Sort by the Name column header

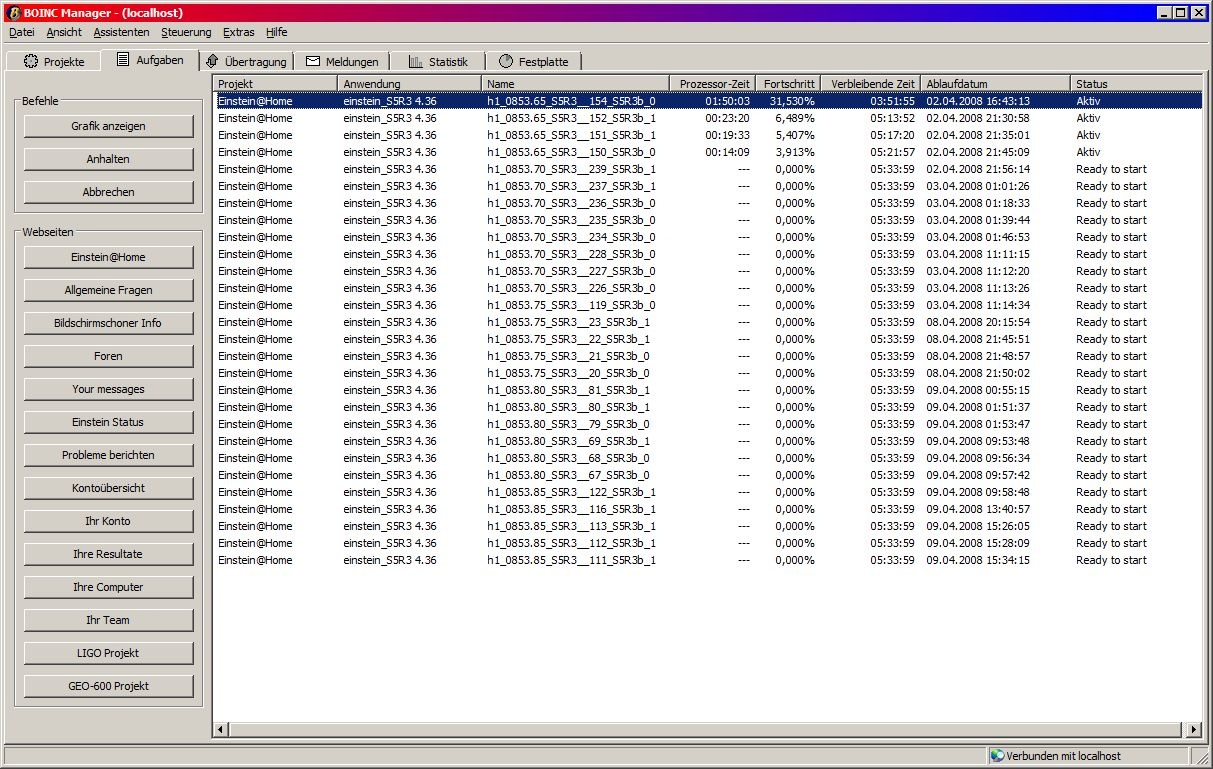coord(576,84)
